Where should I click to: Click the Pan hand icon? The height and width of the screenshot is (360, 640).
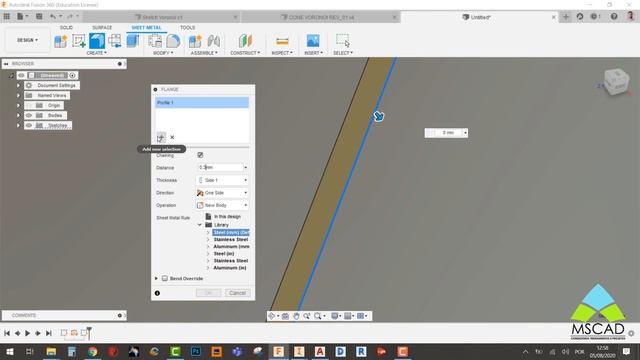coord(296,316)
